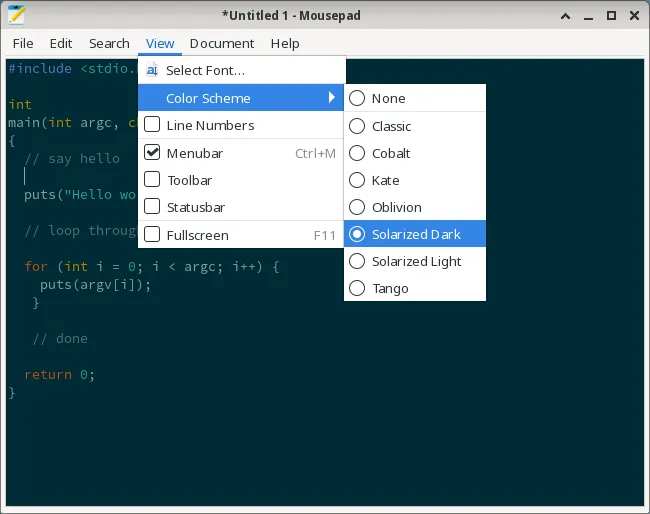Open the Edit menu
The image size is (650, 514).
[61, 43]
